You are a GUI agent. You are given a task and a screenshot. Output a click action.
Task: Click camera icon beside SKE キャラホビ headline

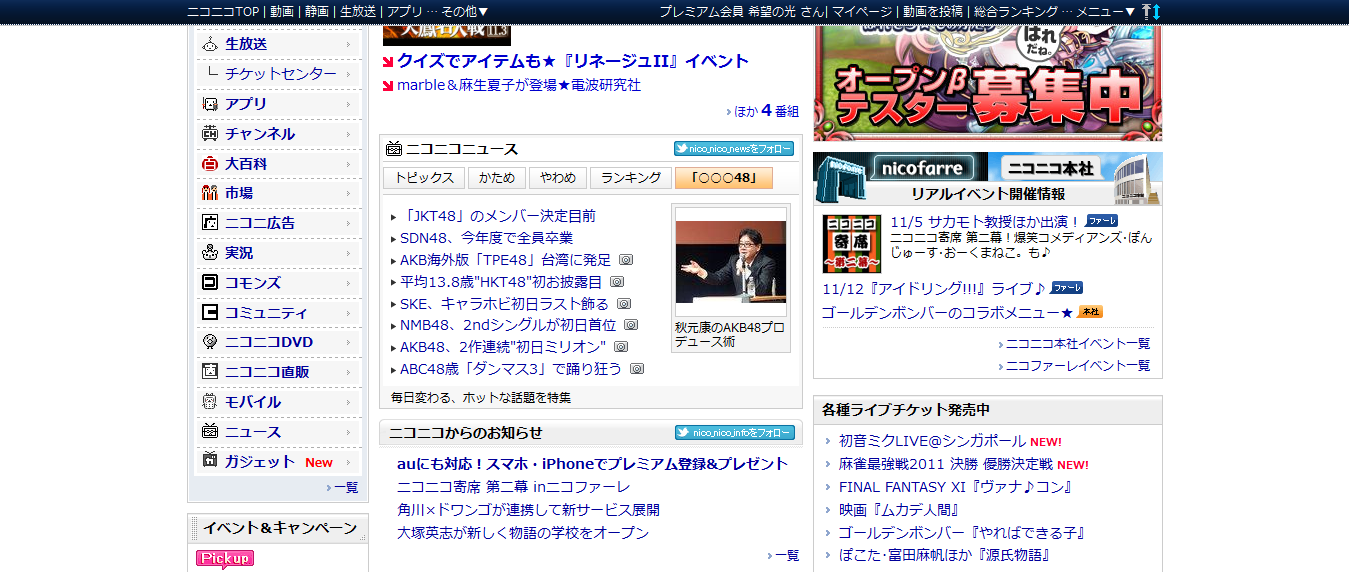(624, 304)
